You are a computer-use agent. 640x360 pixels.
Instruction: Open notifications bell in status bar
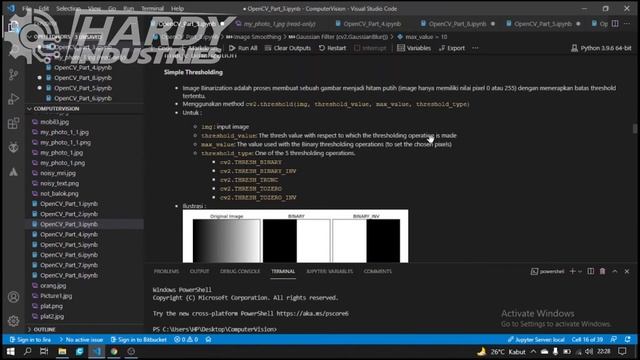[x=628, y=340]
